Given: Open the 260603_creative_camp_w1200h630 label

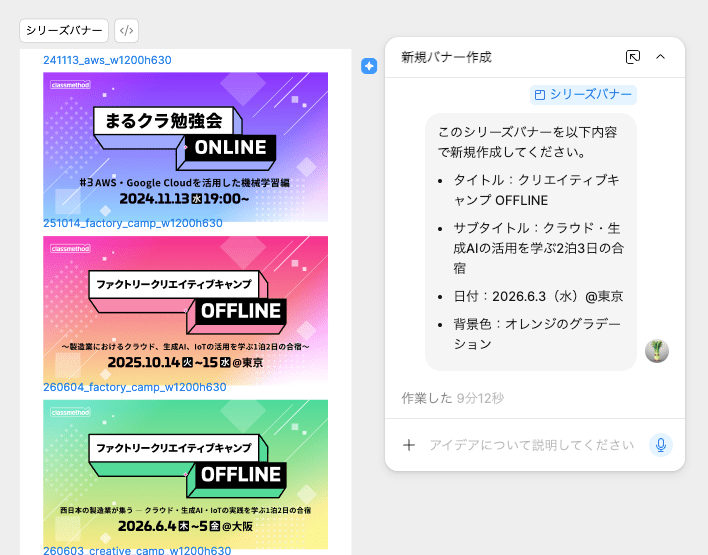Looking at the screenshot, I should pos(137,550).
